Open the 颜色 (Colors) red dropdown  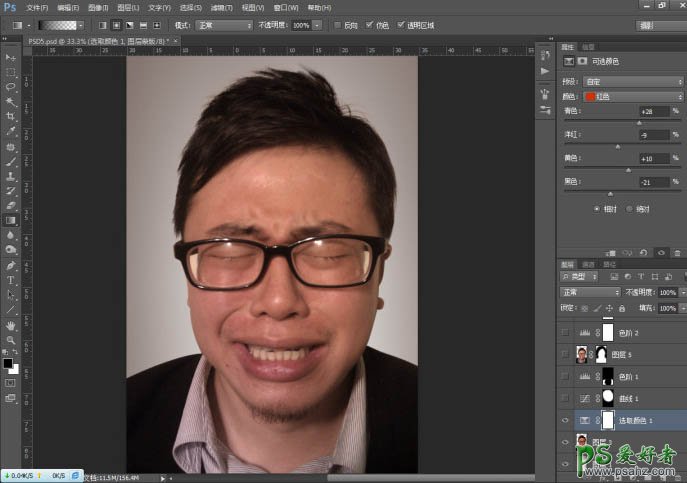tap(632, 96)
